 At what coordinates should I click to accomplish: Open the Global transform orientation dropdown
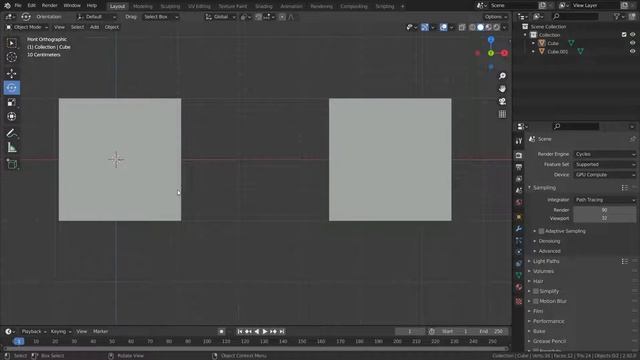(x=220, y=17)
